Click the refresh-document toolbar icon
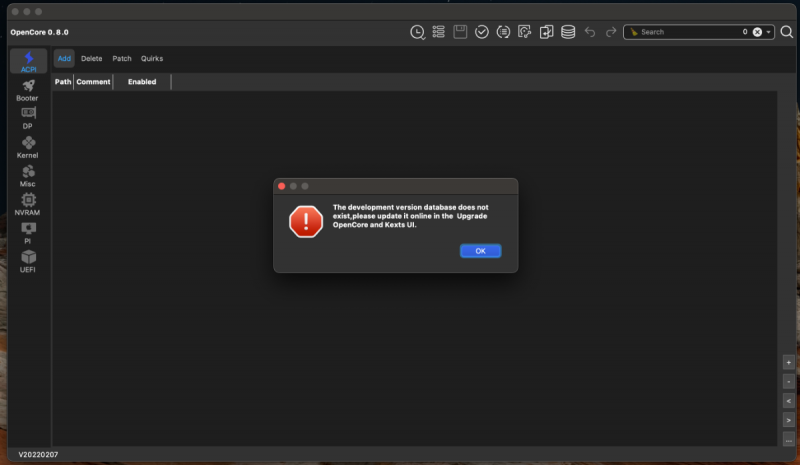The width and height of the screenshot is (800, 465). pyautogui.click(x=524, y=32)
